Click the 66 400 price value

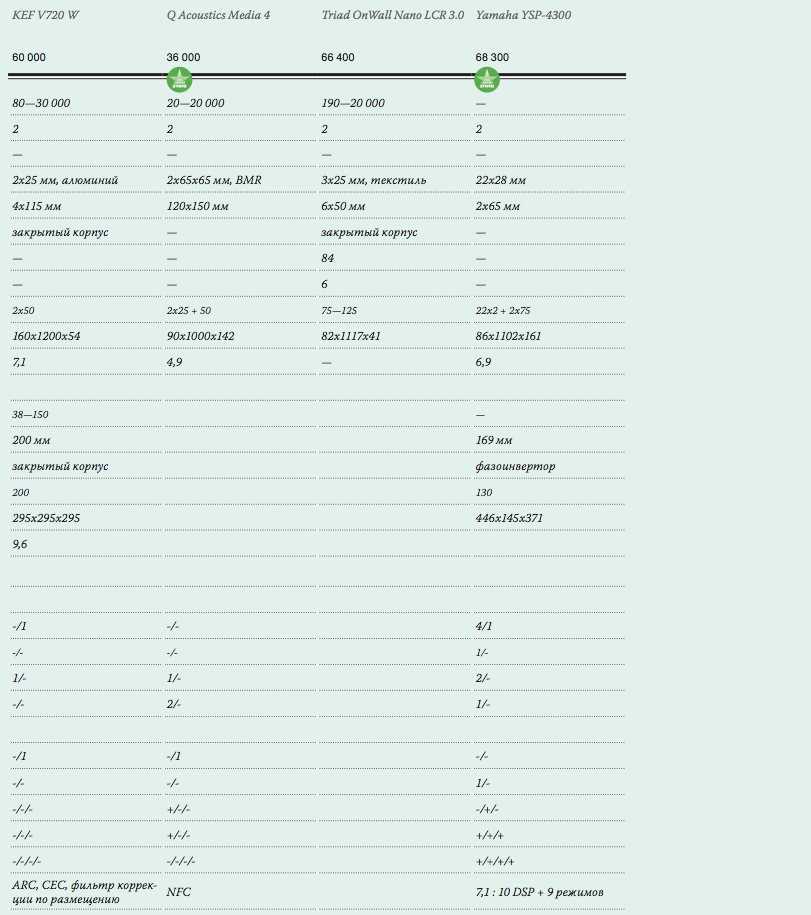point(338,58)
